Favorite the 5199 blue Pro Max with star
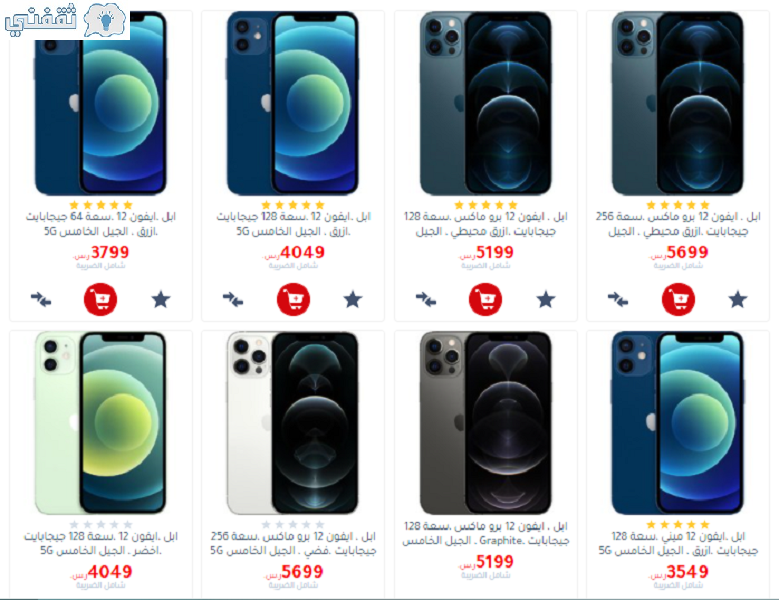 point(545,300)
